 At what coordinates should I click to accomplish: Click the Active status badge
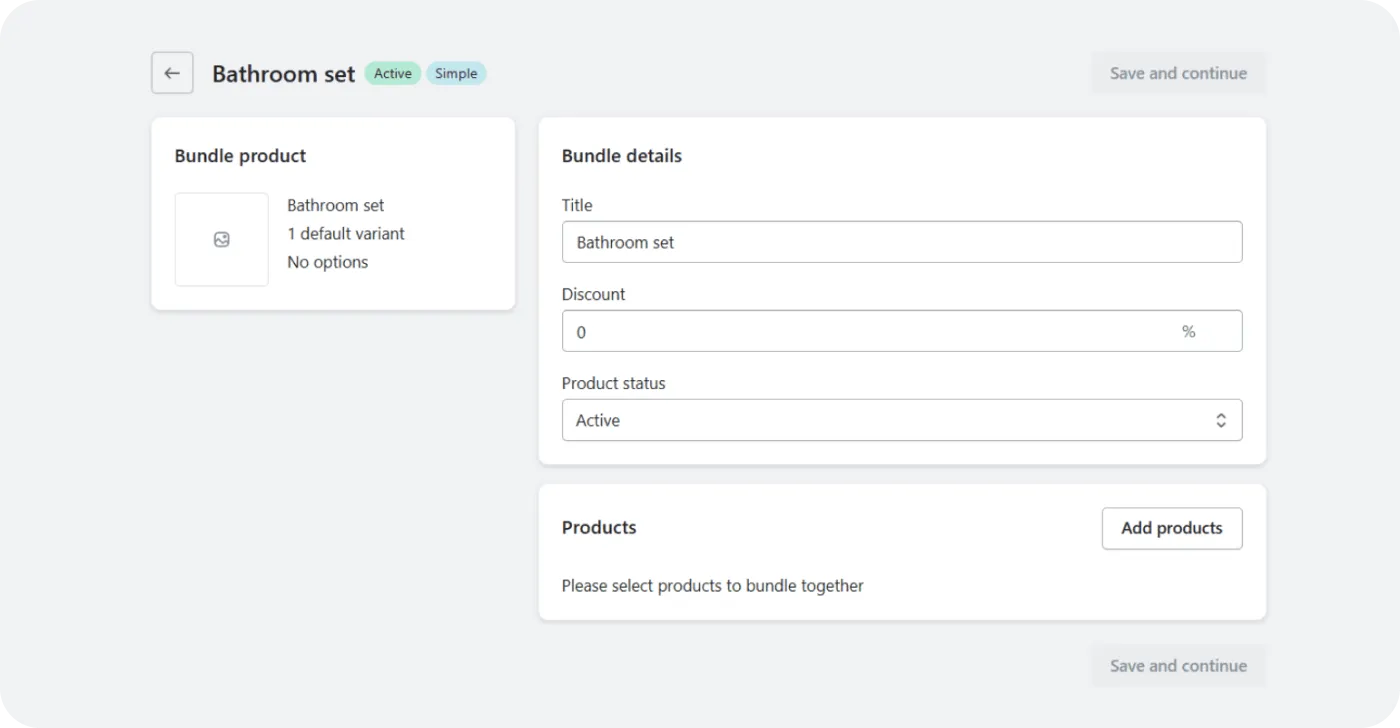[x=392, y=73]
